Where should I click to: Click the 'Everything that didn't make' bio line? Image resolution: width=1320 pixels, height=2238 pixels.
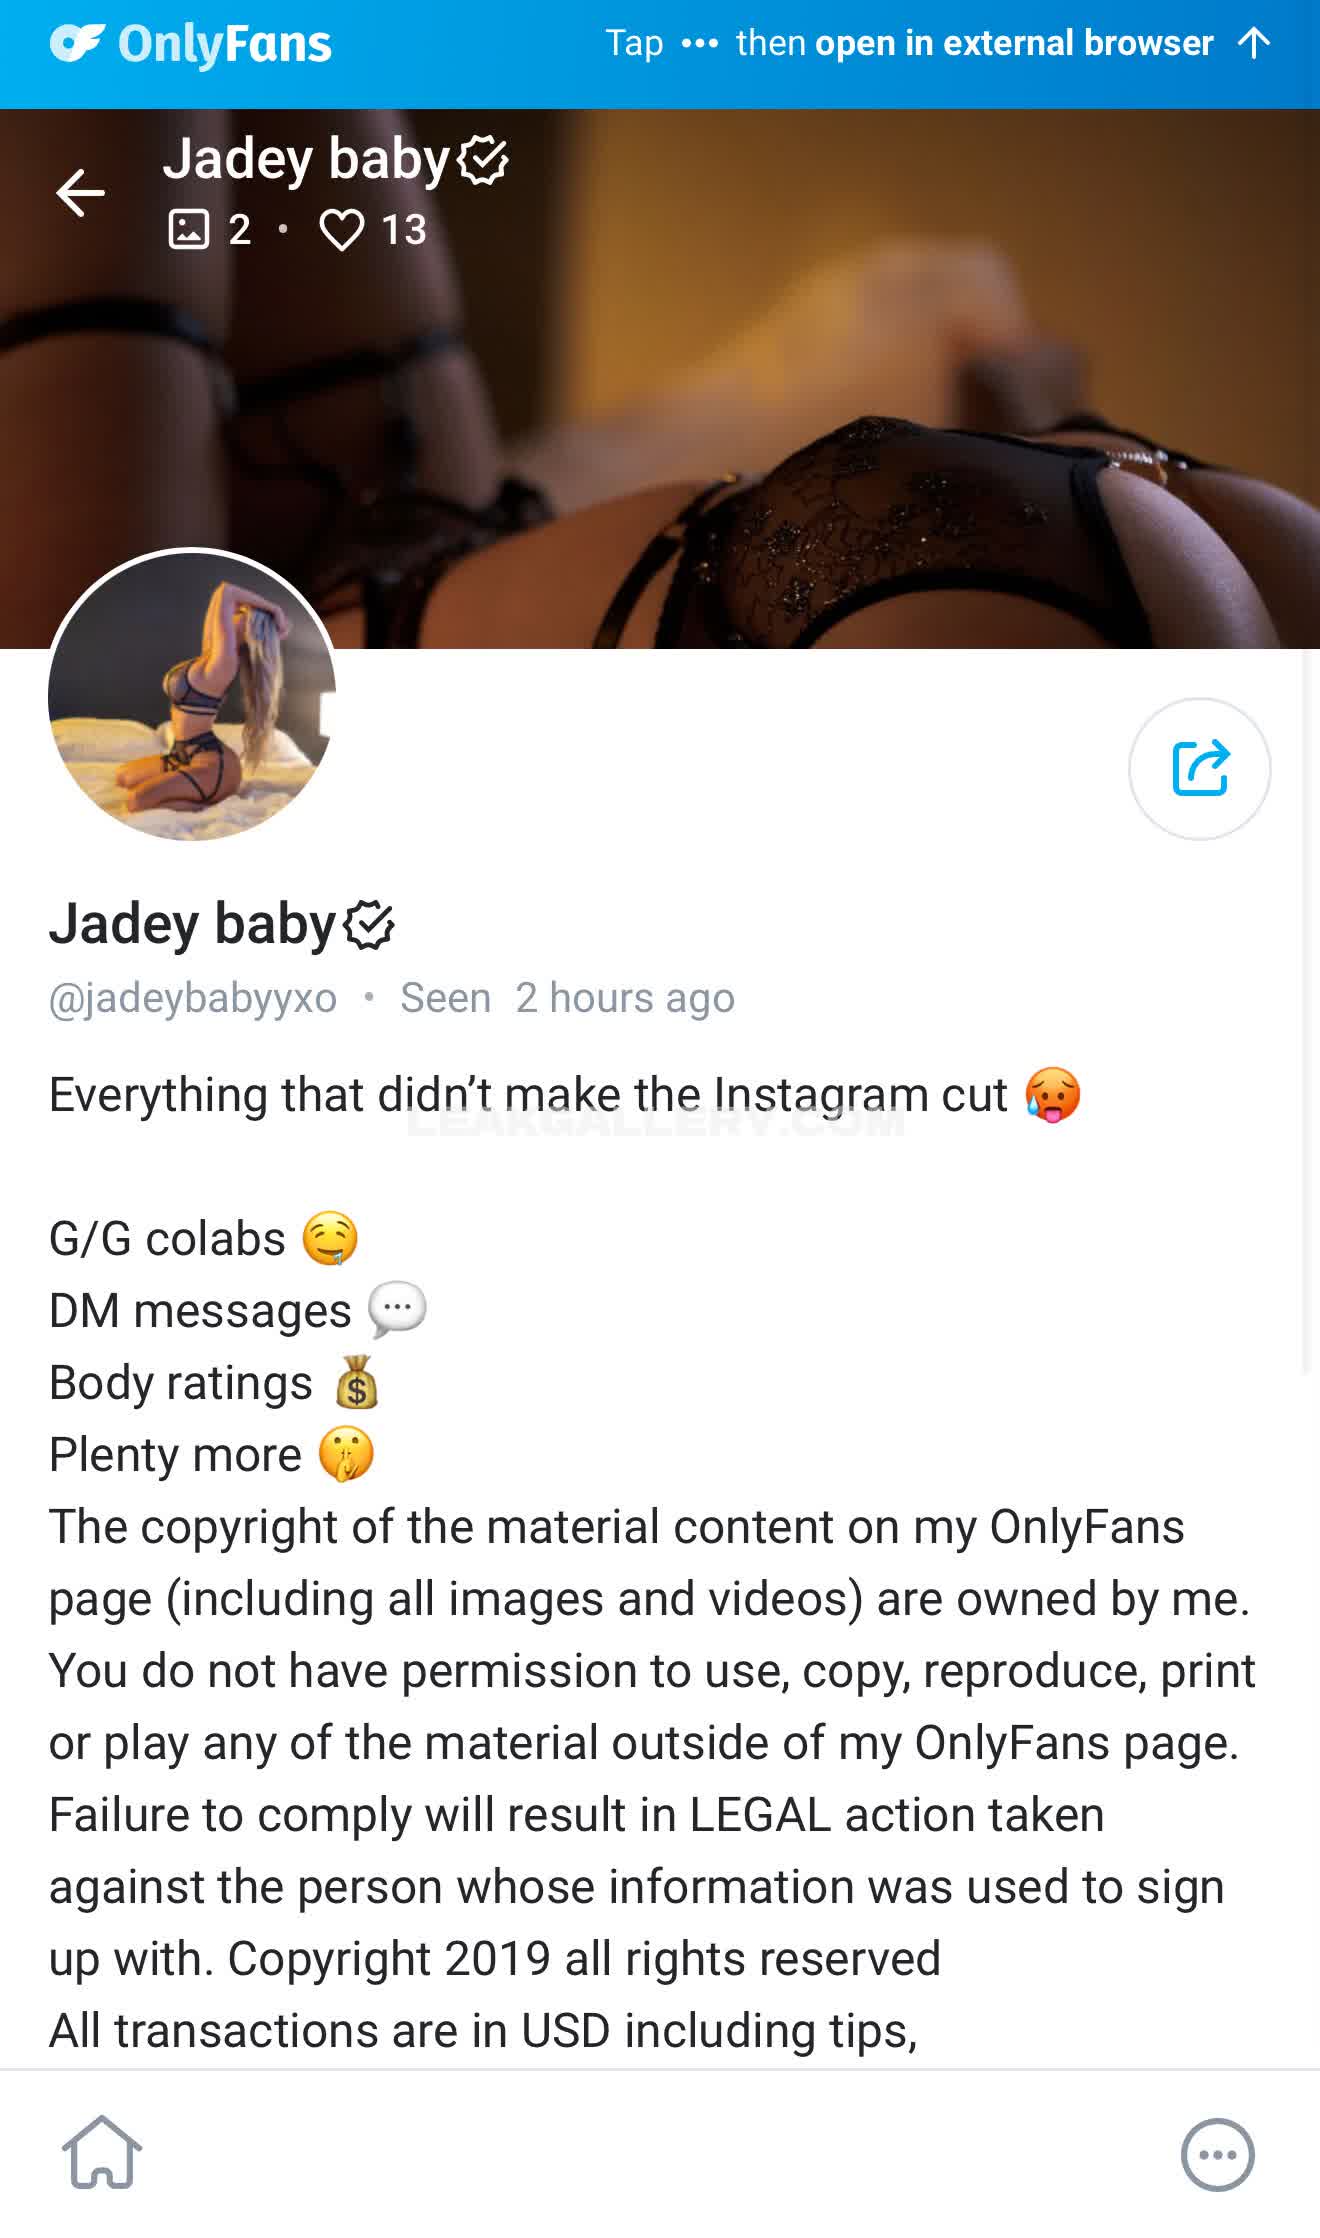[565, 1094]
